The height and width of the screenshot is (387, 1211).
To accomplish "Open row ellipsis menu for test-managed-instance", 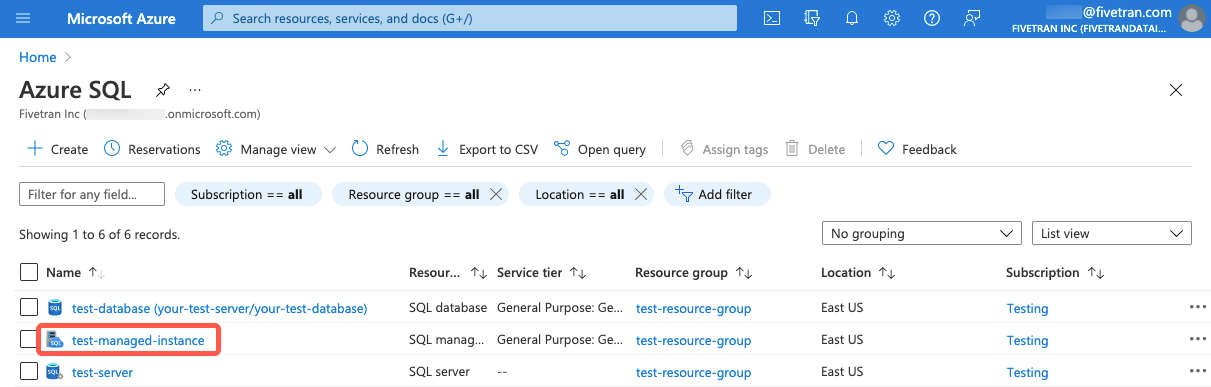I will 1197,339.
